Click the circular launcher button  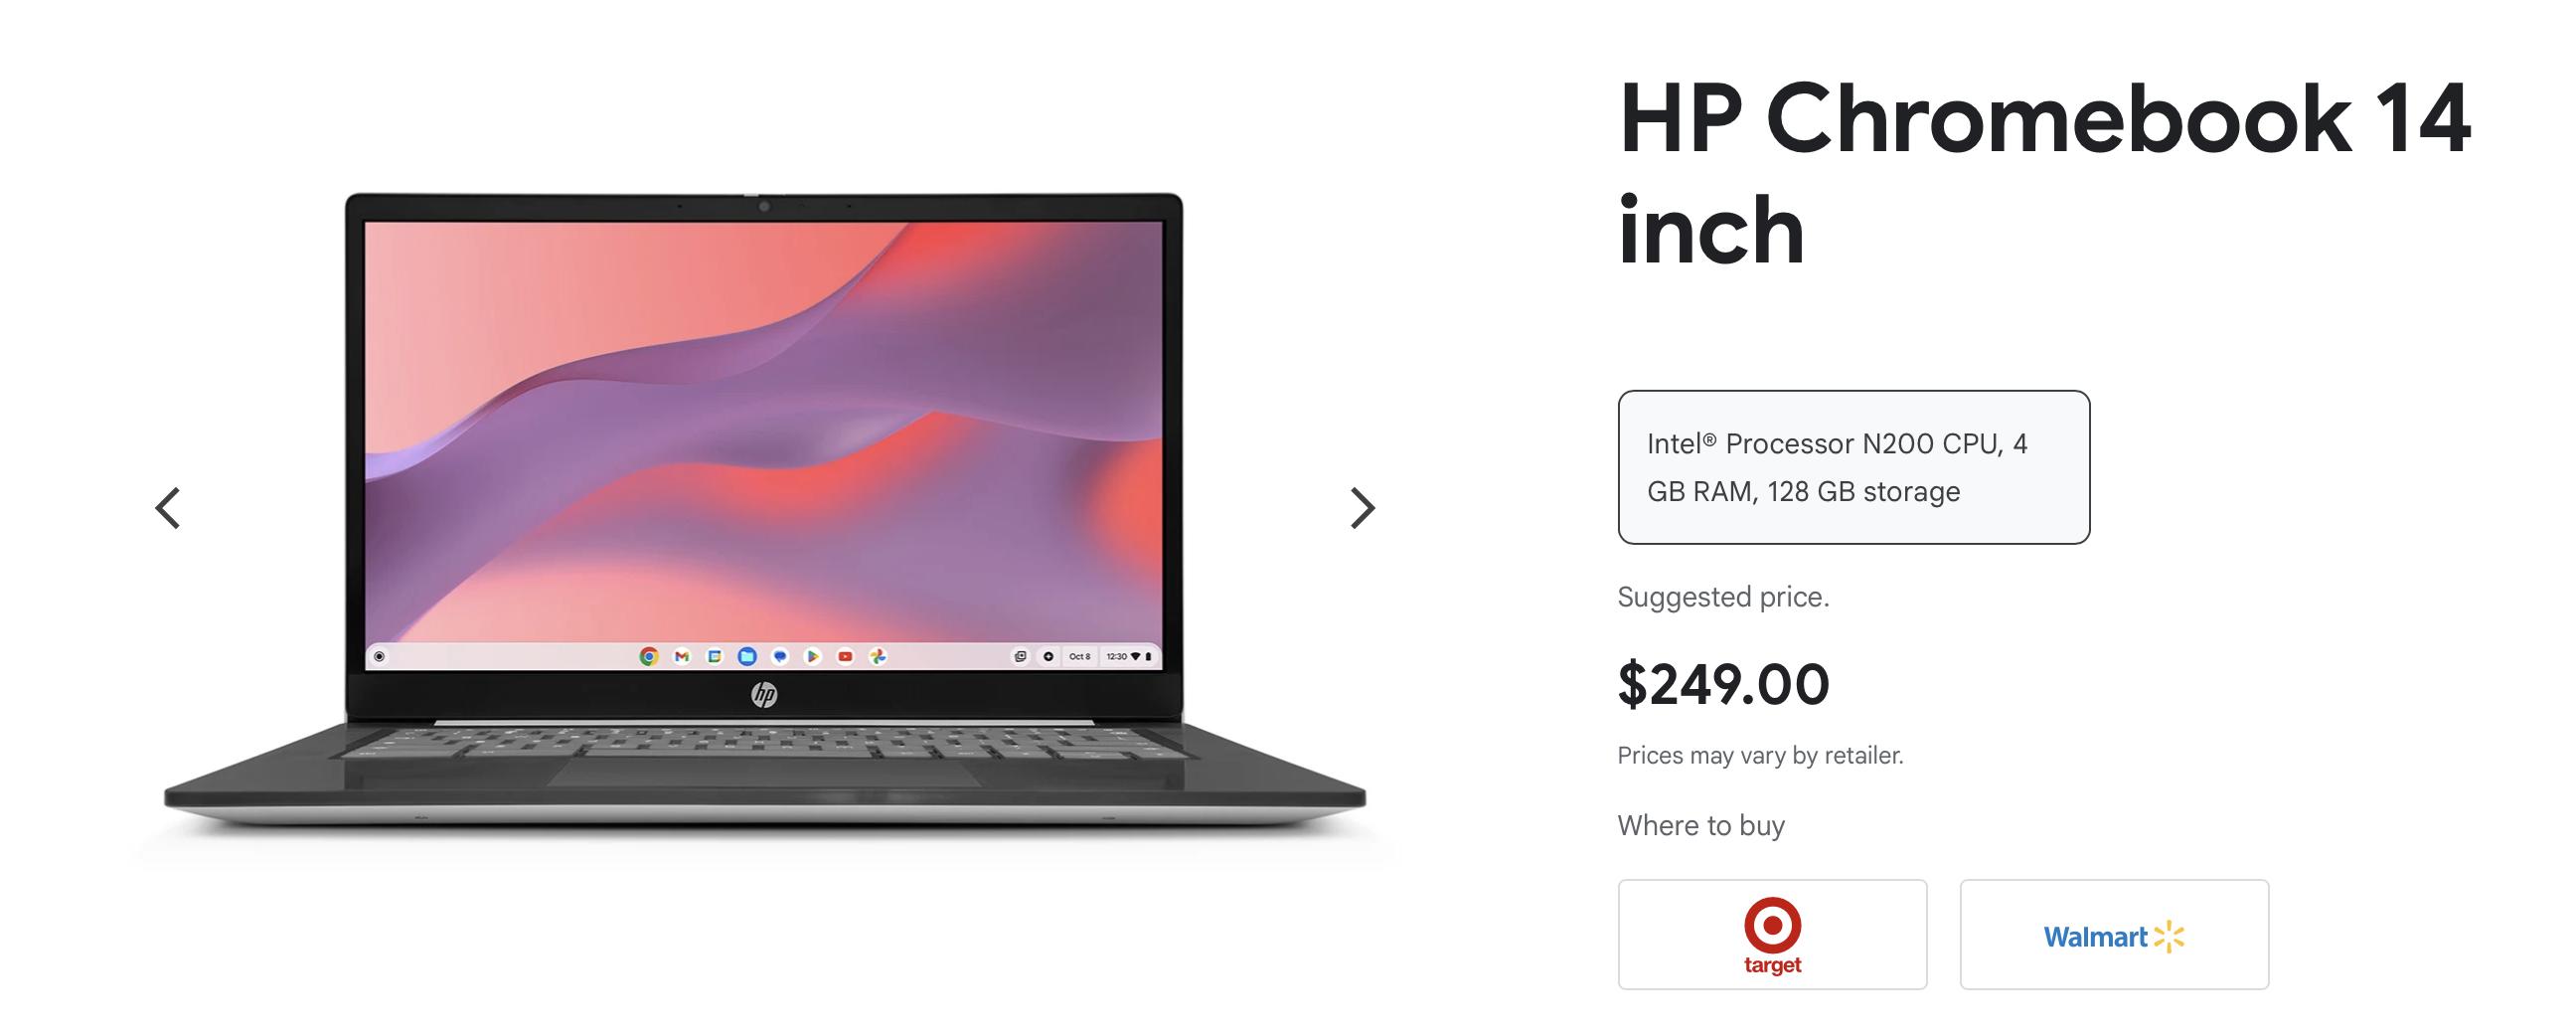(x=379, y=657)
